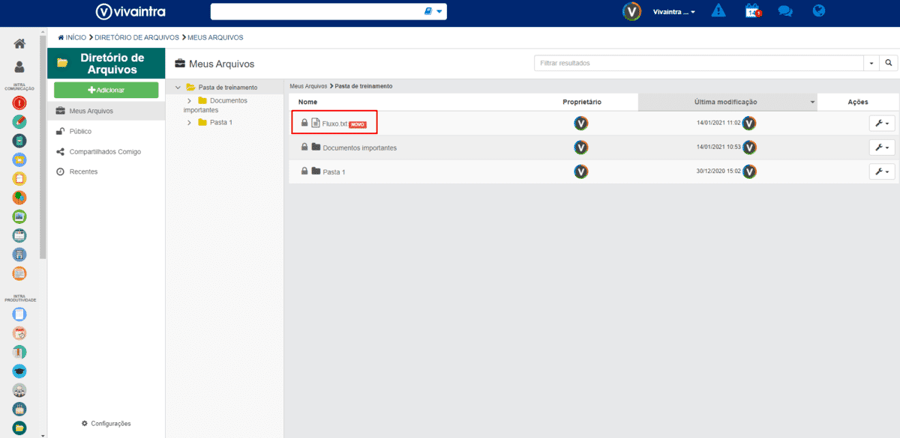Click MEUS ARQUIVOS in the top breadcrumb
The image size is (900, 438).
click(215, 37)
